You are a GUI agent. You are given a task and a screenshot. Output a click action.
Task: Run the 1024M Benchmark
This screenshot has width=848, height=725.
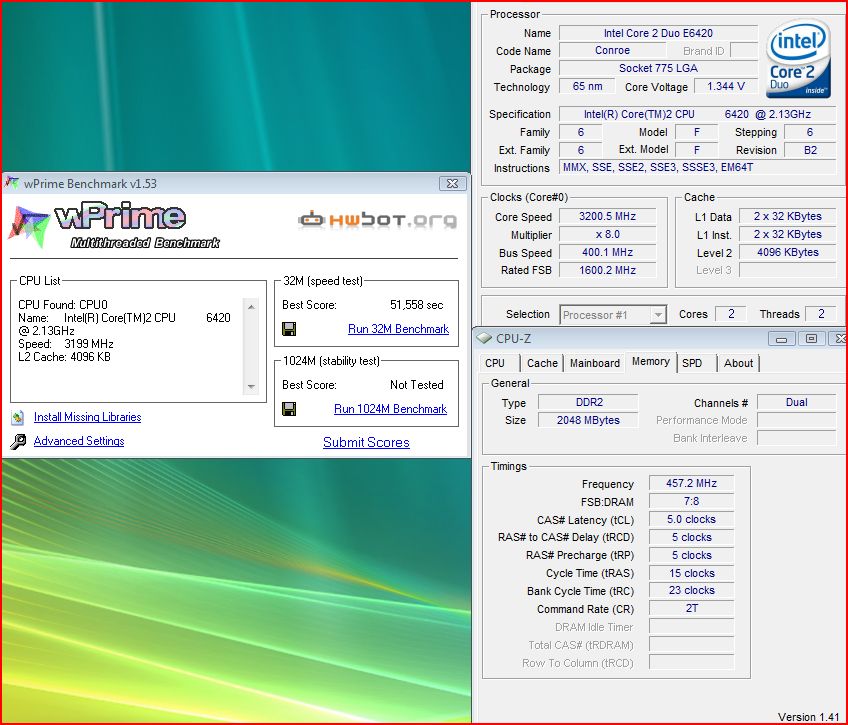coord(390,409)
